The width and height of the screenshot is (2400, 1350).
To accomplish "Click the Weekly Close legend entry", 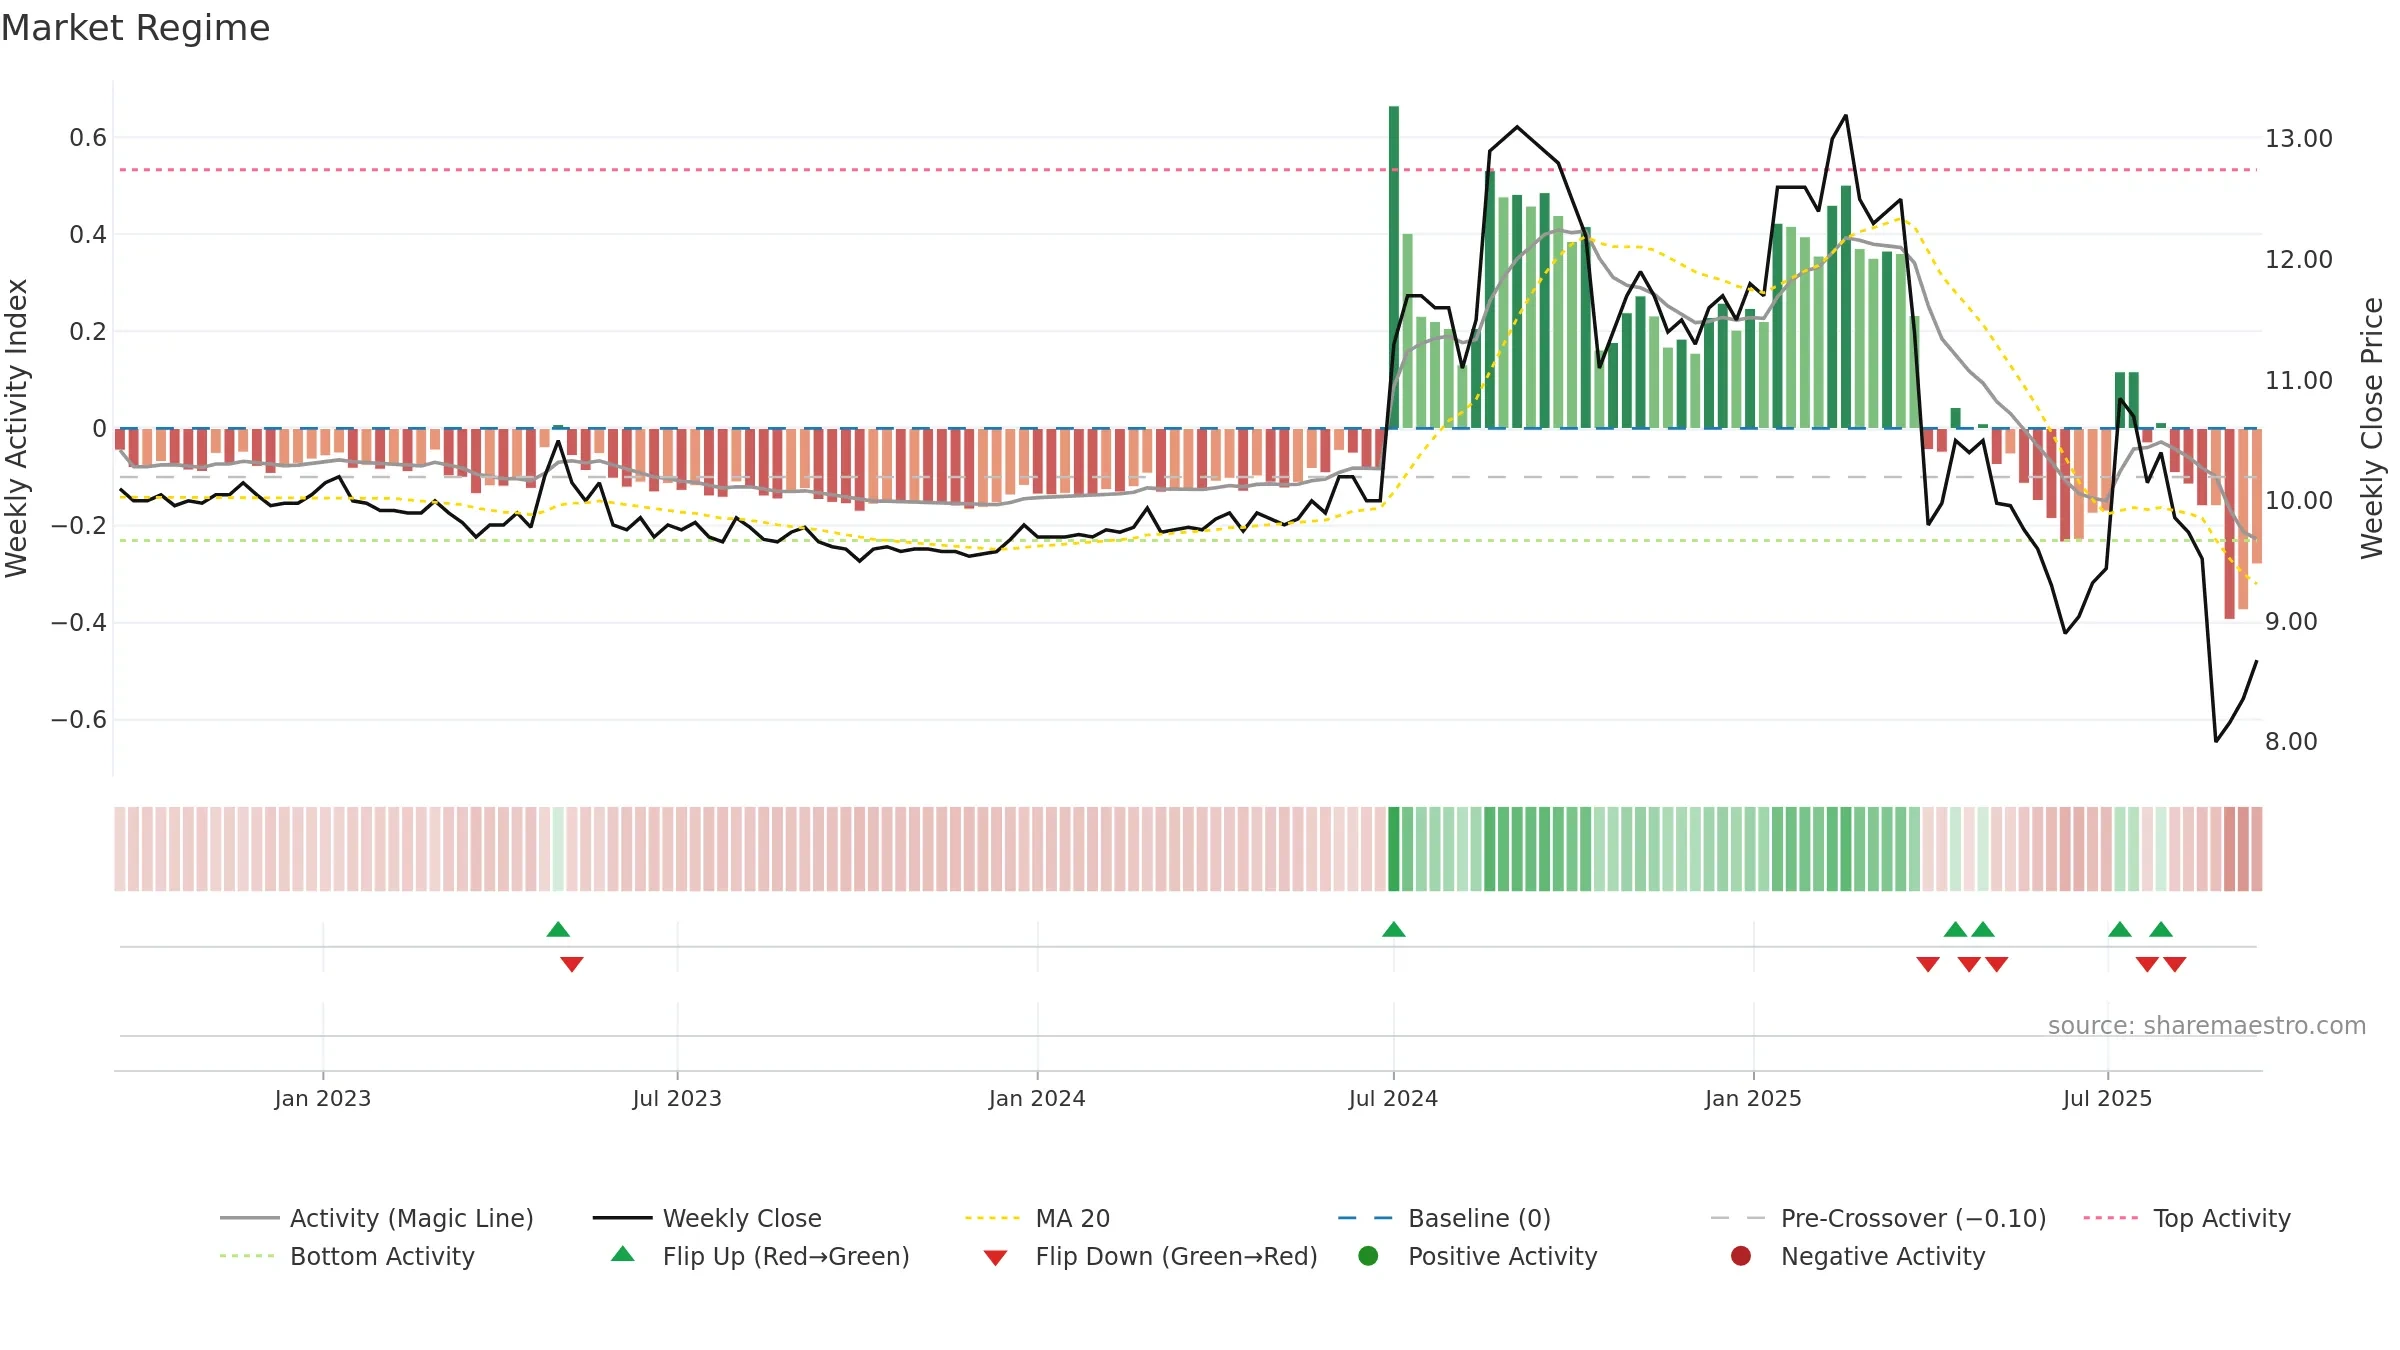I will click(707, 1218).
